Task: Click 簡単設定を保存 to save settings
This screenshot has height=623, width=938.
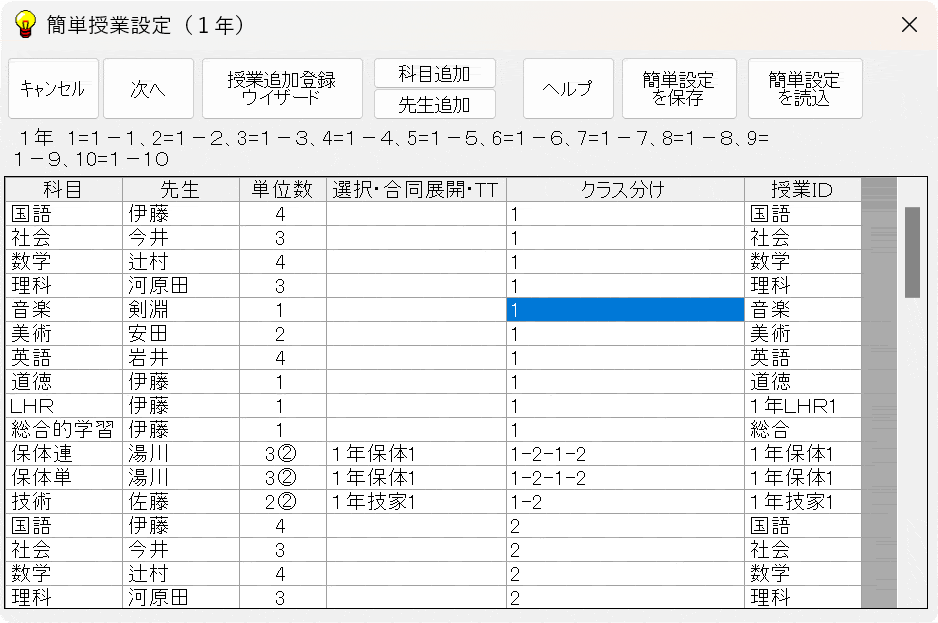Action: coord(680,89)
